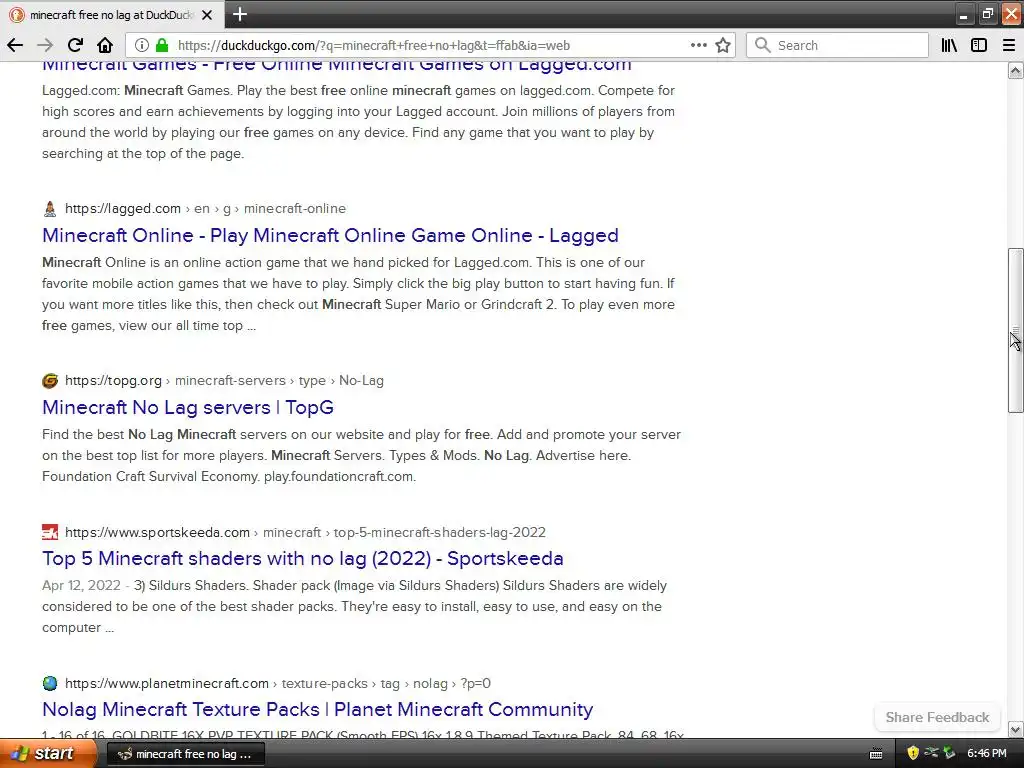The width and height of the screenshot is (1024, 768).
Task: Click the Apr 12, 2022 date text
Action: click(81, 585)
